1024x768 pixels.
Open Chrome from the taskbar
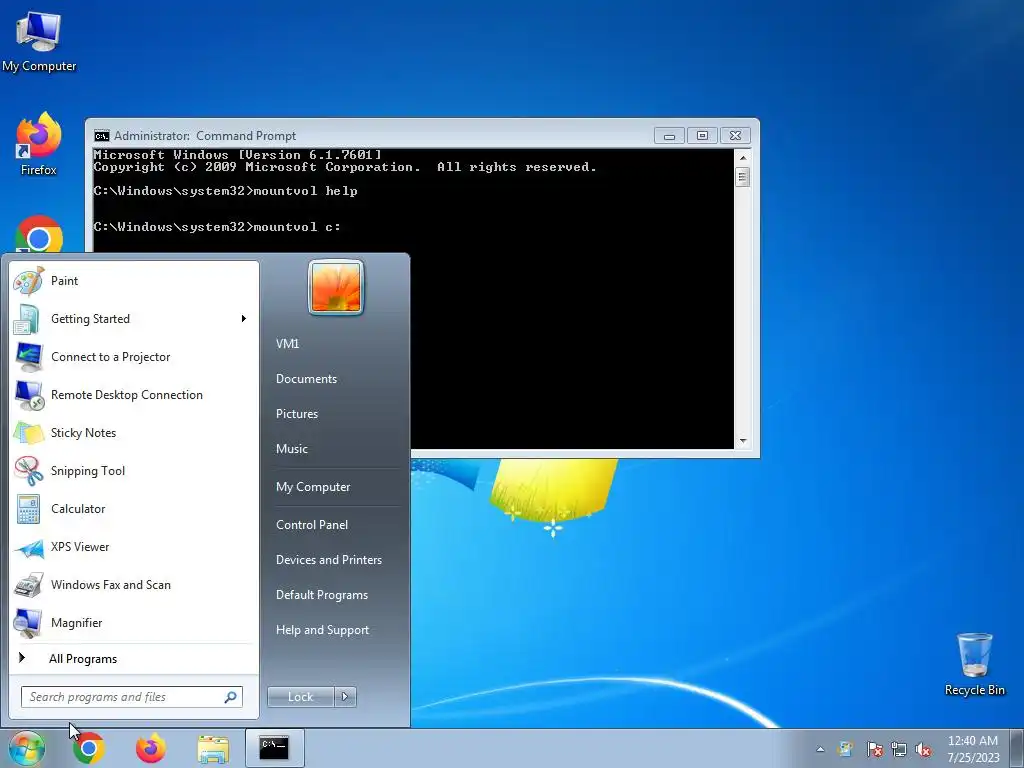pos(89,748)
